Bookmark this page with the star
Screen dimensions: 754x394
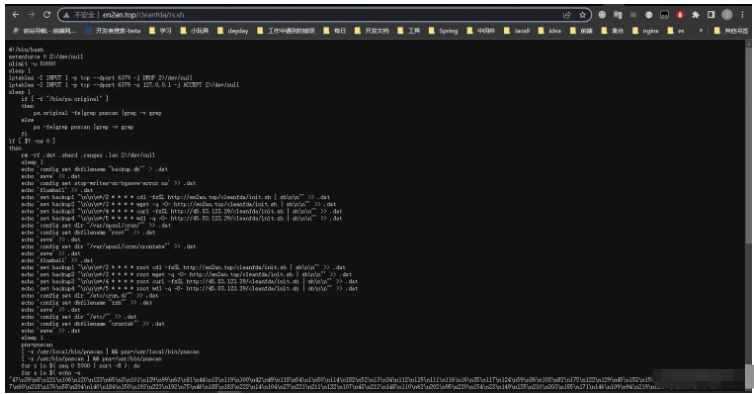tap(582, 15)
